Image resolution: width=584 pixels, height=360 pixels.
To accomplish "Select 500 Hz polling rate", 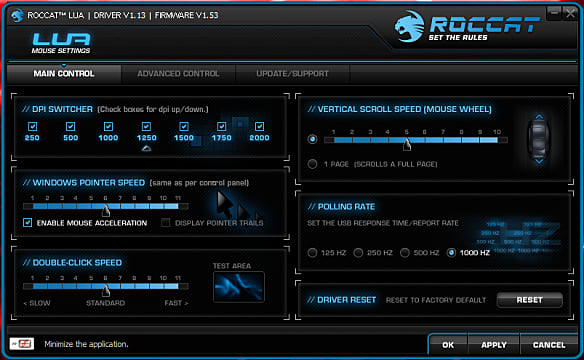I will tap(405, 253).
